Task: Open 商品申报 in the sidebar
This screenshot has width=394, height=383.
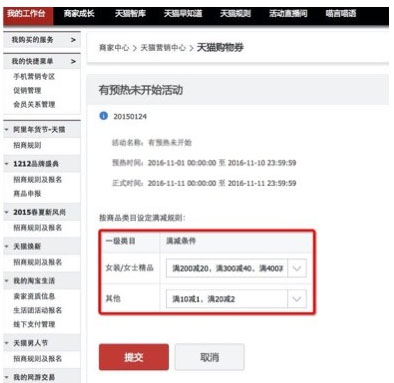Action: 27,194
